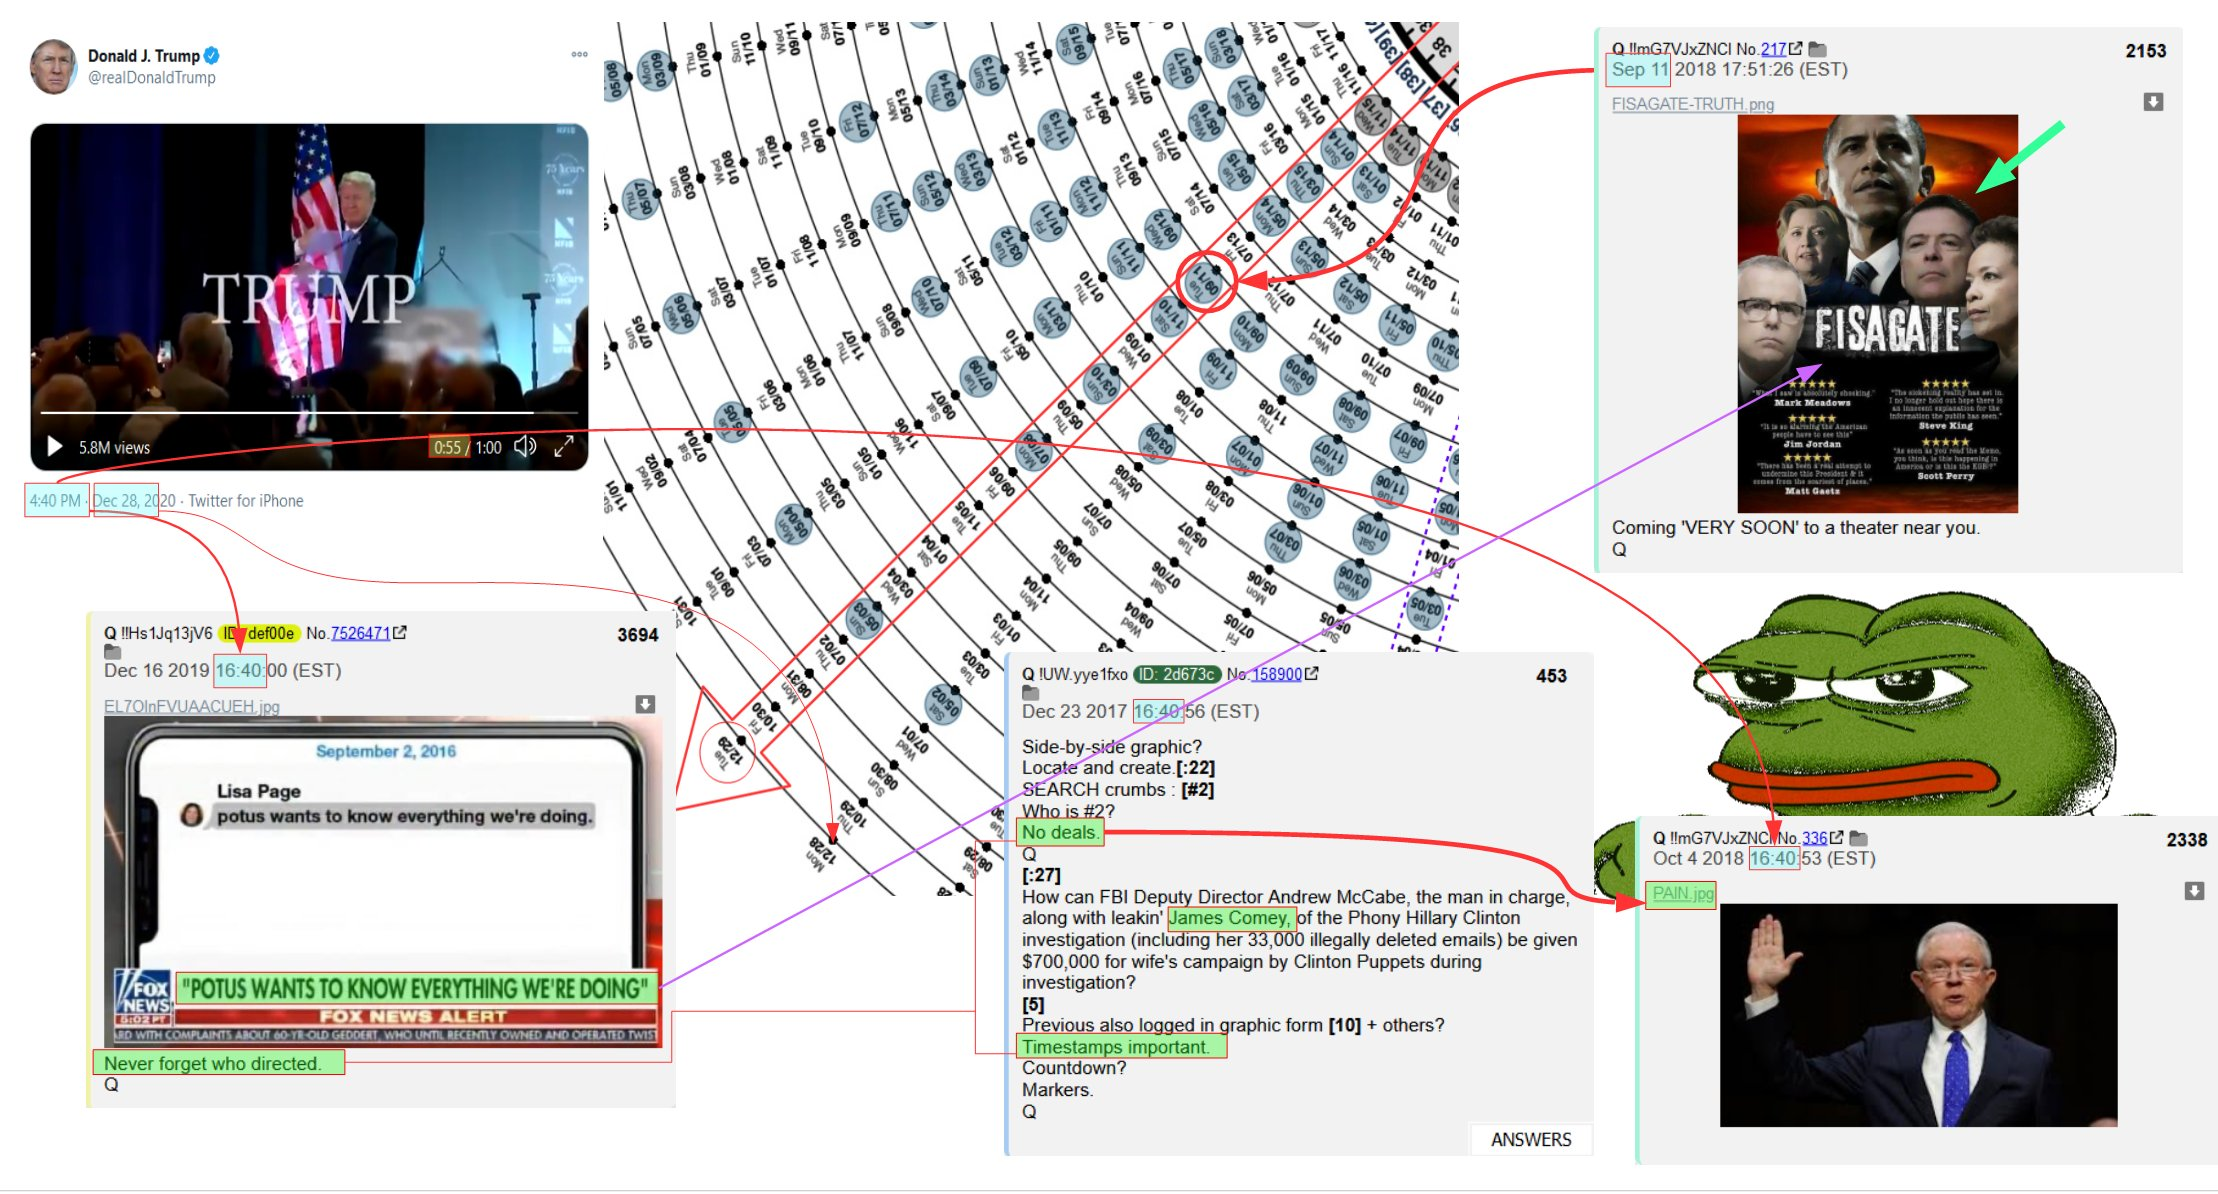The width and height of the screenshot is (2218, 1194).
Task: Open the Sessions raised-hand photo in post 2338
Action: point(1918,1015)
